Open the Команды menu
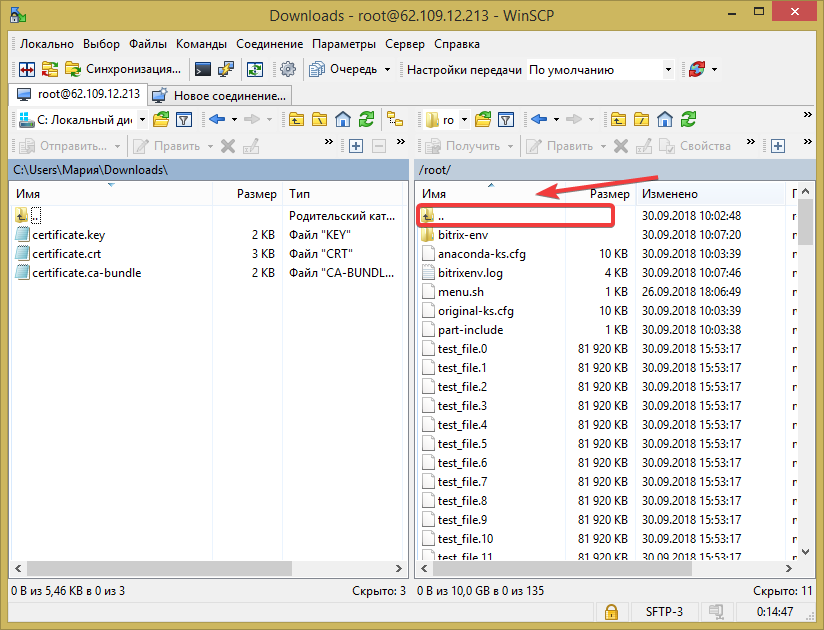 [201, 44]
